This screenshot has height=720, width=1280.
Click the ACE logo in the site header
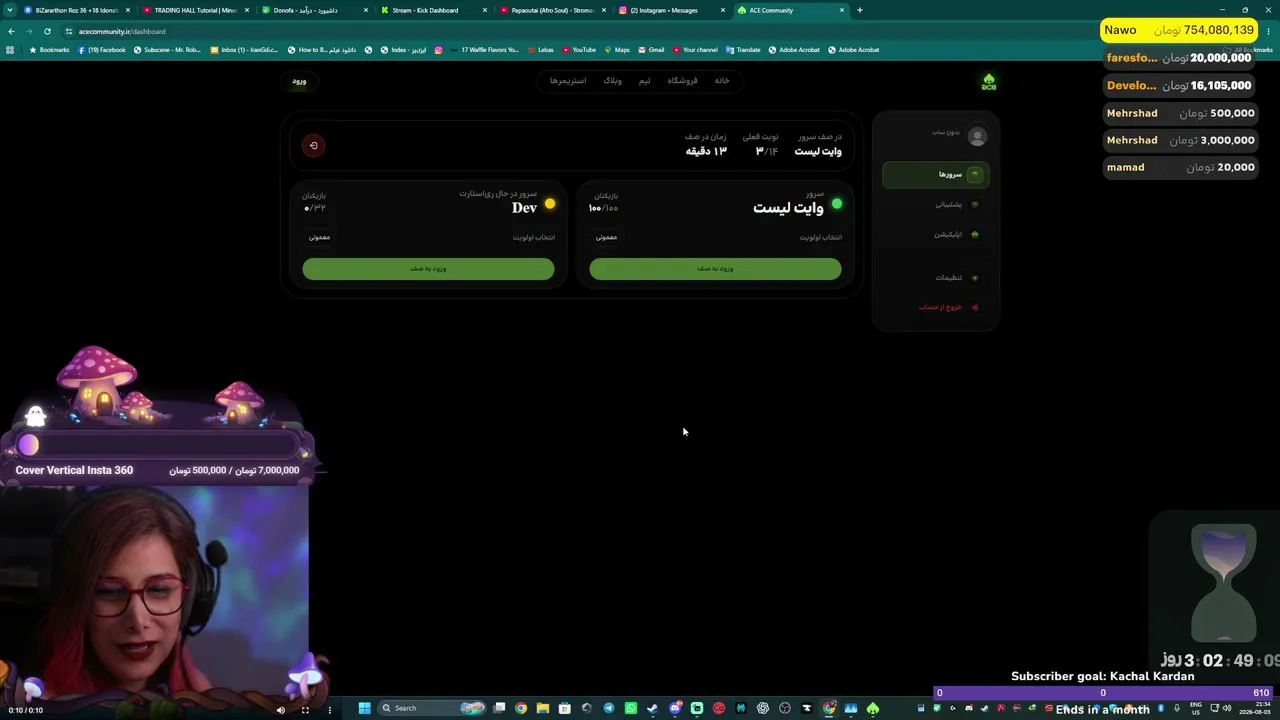click(x=989, y=82)
